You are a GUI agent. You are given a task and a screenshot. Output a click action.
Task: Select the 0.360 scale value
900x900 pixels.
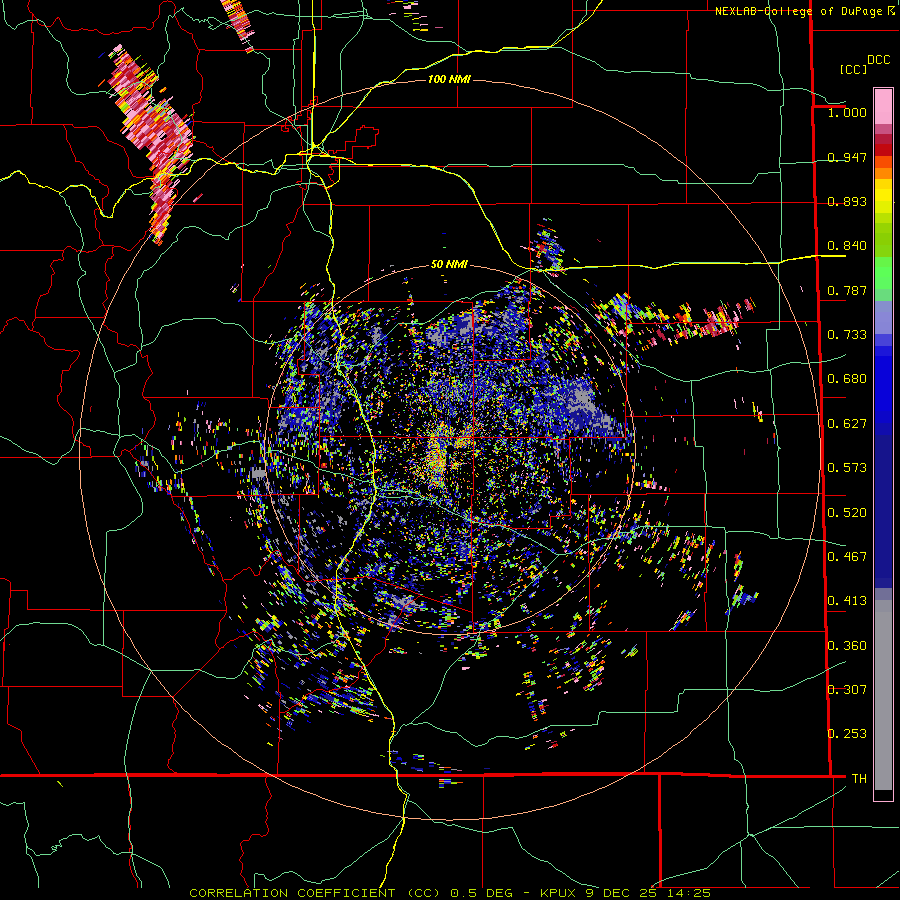click(x=847, y=646)
